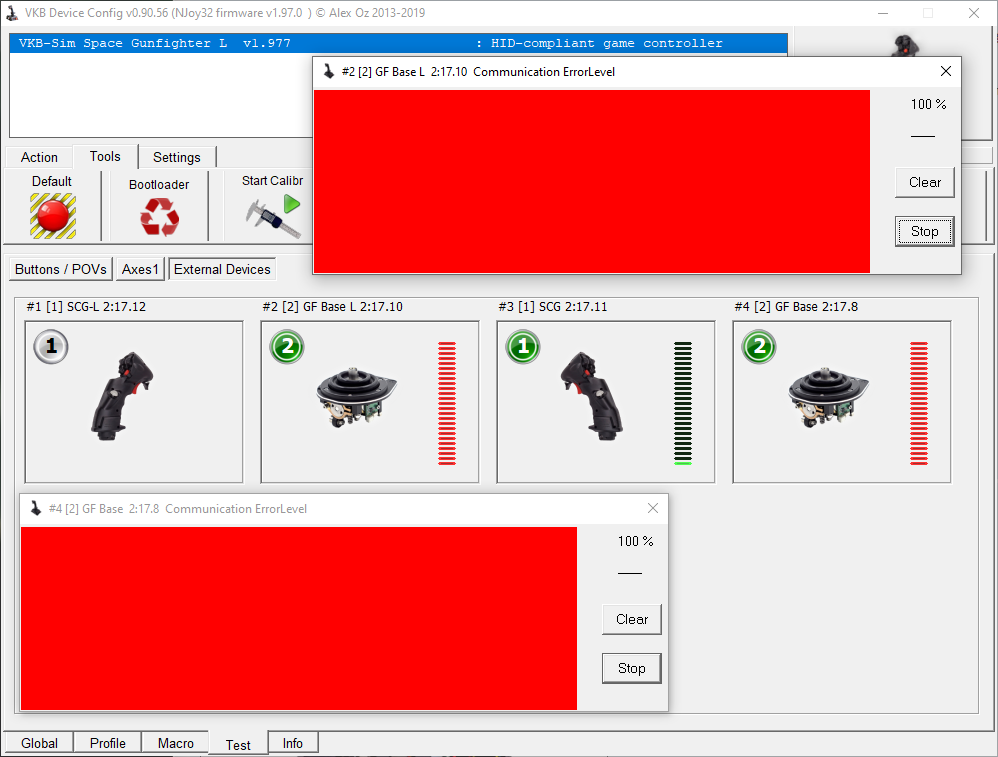Click the #3 SCG joystick grip image
Image resolution: width=998 pixels, height=757 pixels.
coord(592,396)
